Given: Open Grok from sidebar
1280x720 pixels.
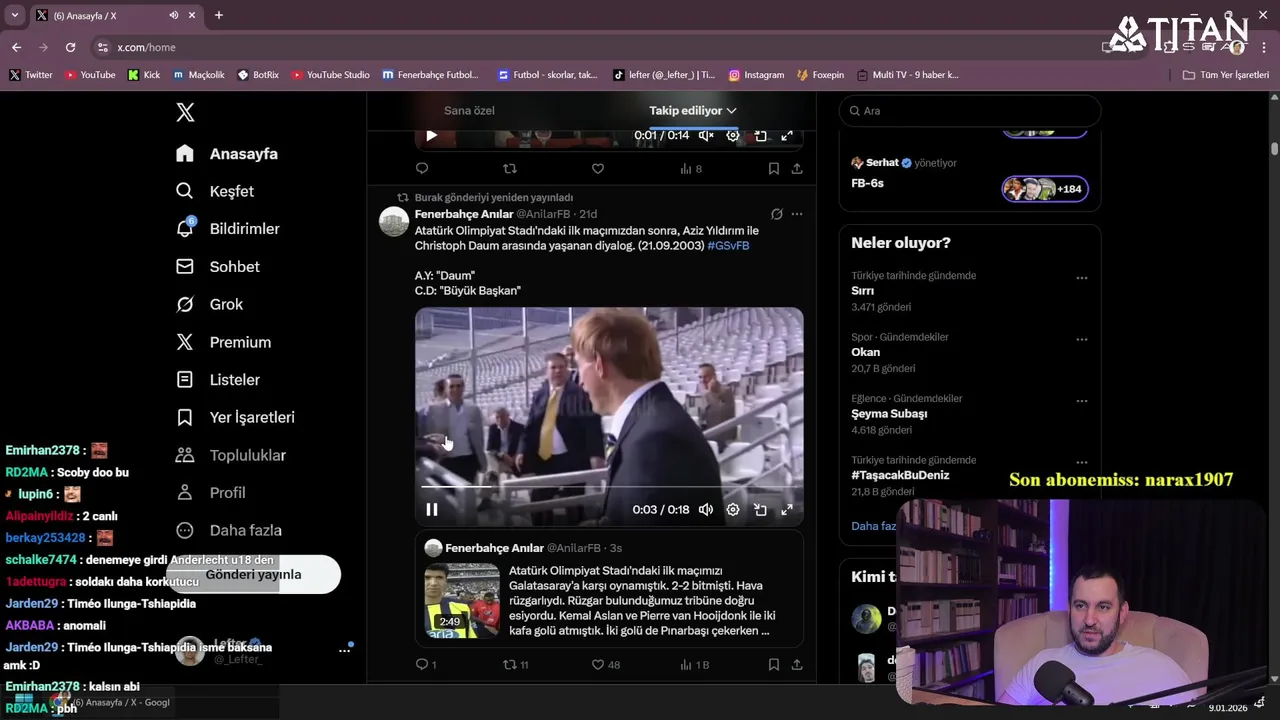Looking at the screenshot, I should (x=210, y=304).
